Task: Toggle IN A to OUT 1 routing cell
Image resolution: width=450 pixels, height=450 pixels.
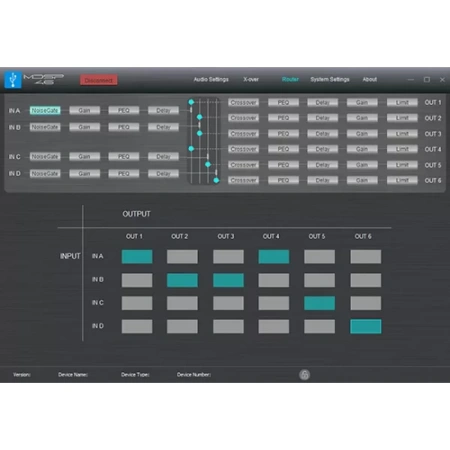Action: 137,257
